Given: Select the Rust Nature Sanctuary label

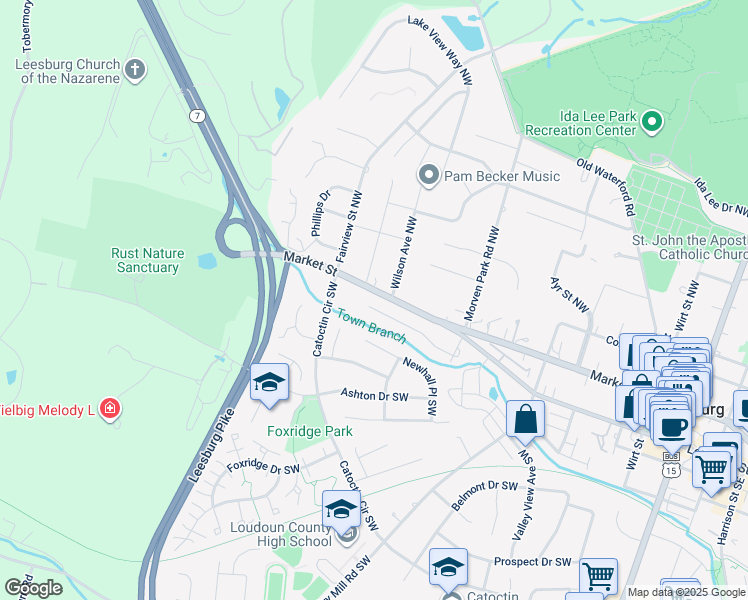Looking at the screenshot, I should click(x=148, y=260).
